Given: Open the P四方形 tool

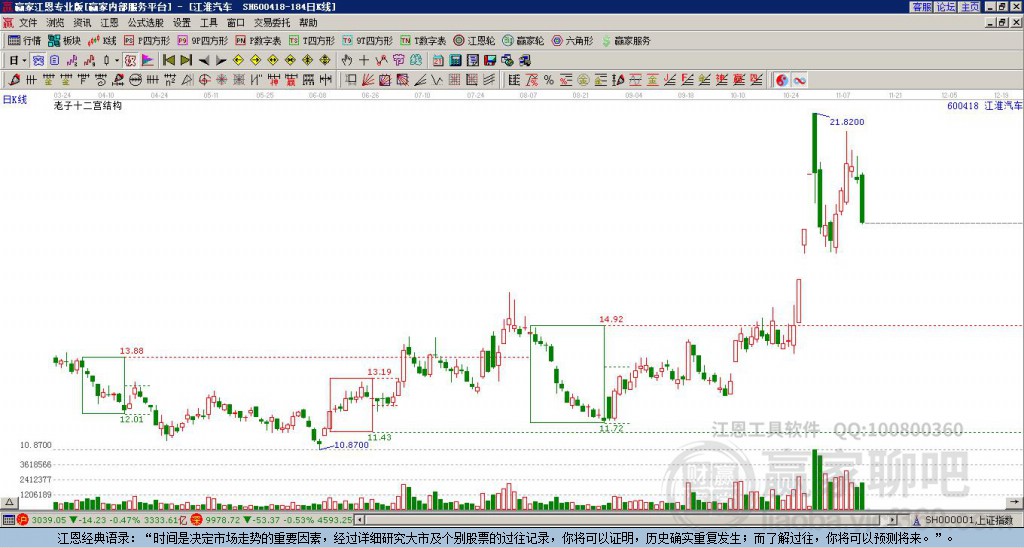Looking at the screenshot, I should click(147, 40).
